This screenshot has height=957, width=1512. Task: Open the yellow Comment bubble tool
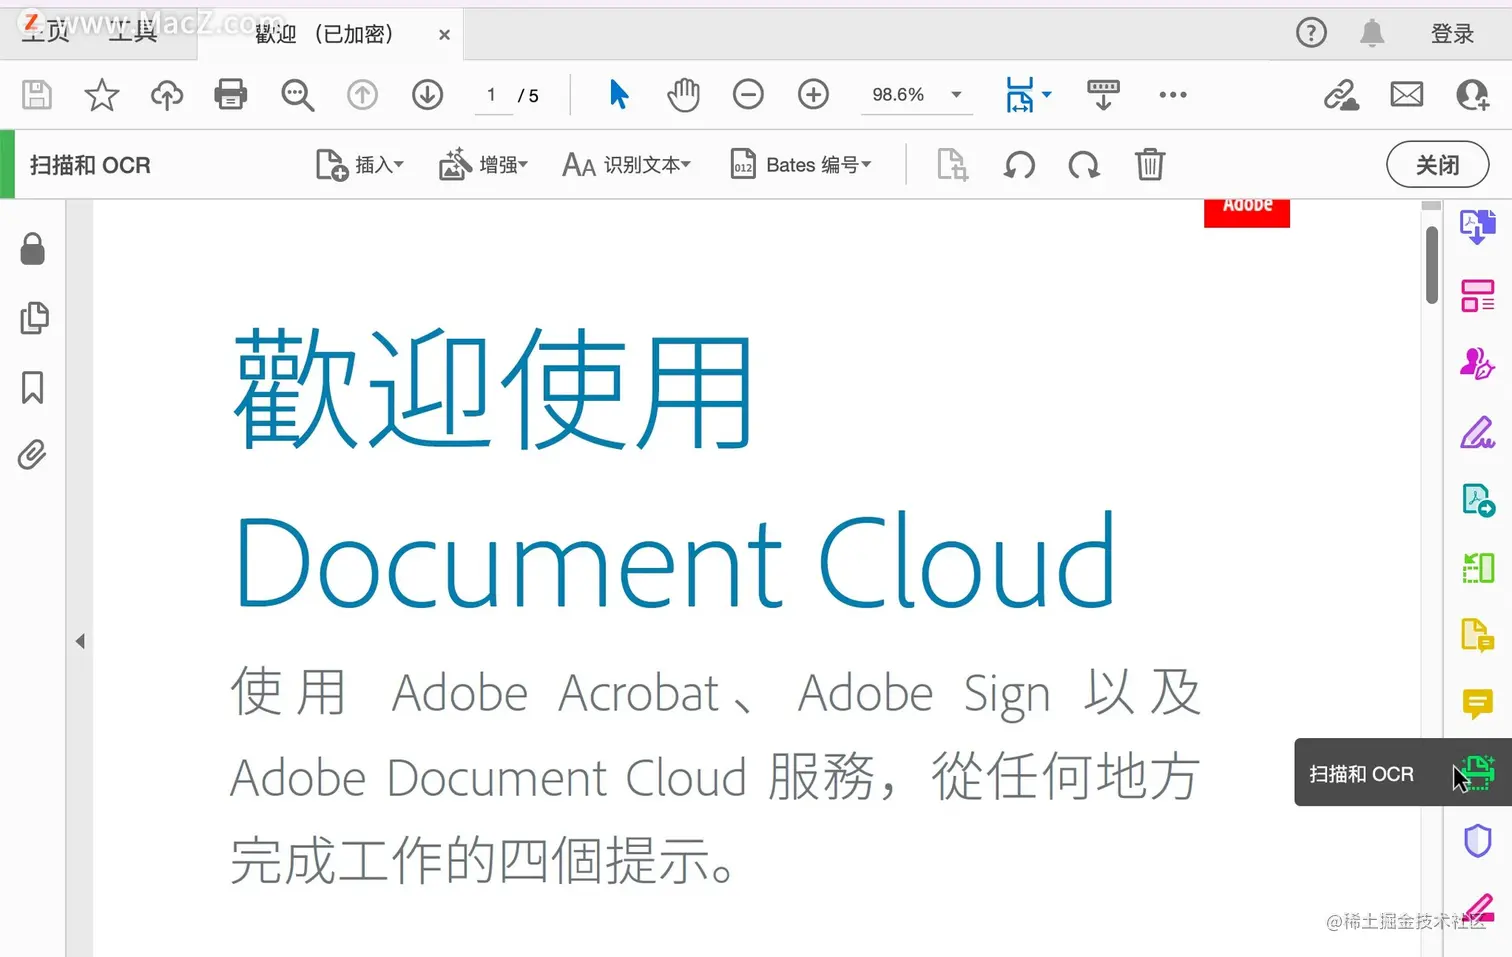point(1477,704)
